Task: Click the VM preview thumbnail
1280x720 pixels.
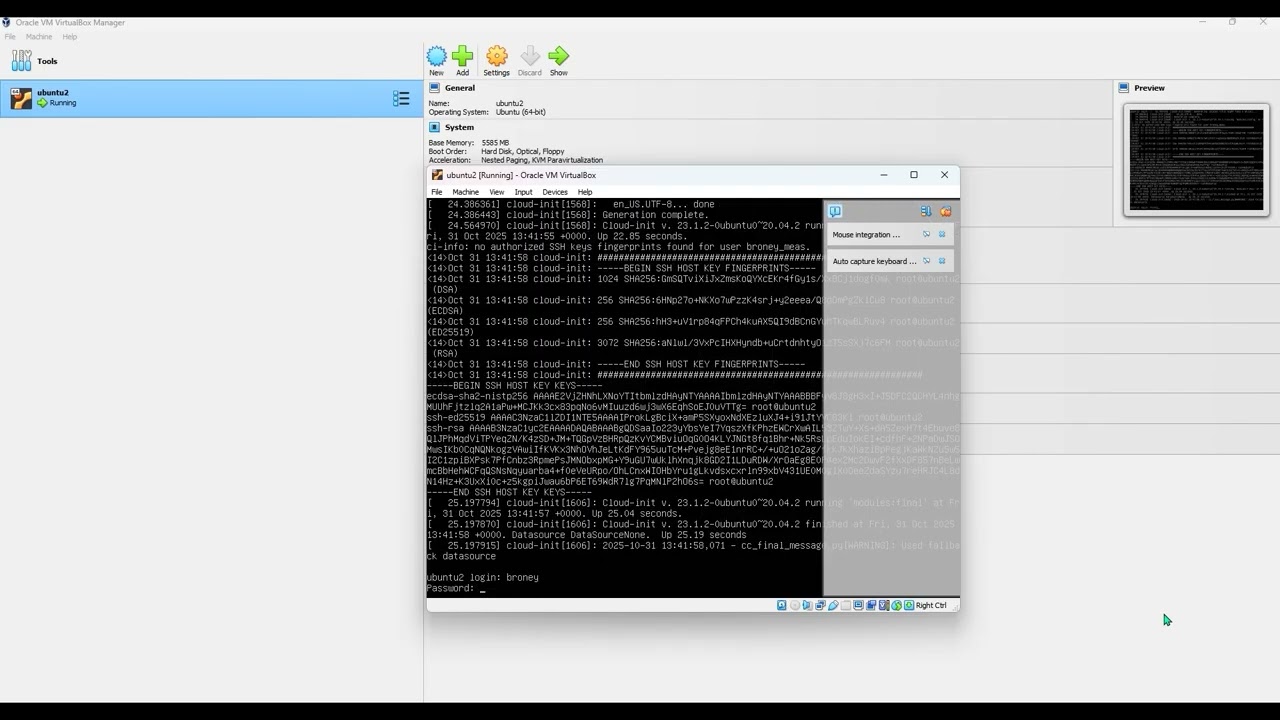Action: point(1196,160)
